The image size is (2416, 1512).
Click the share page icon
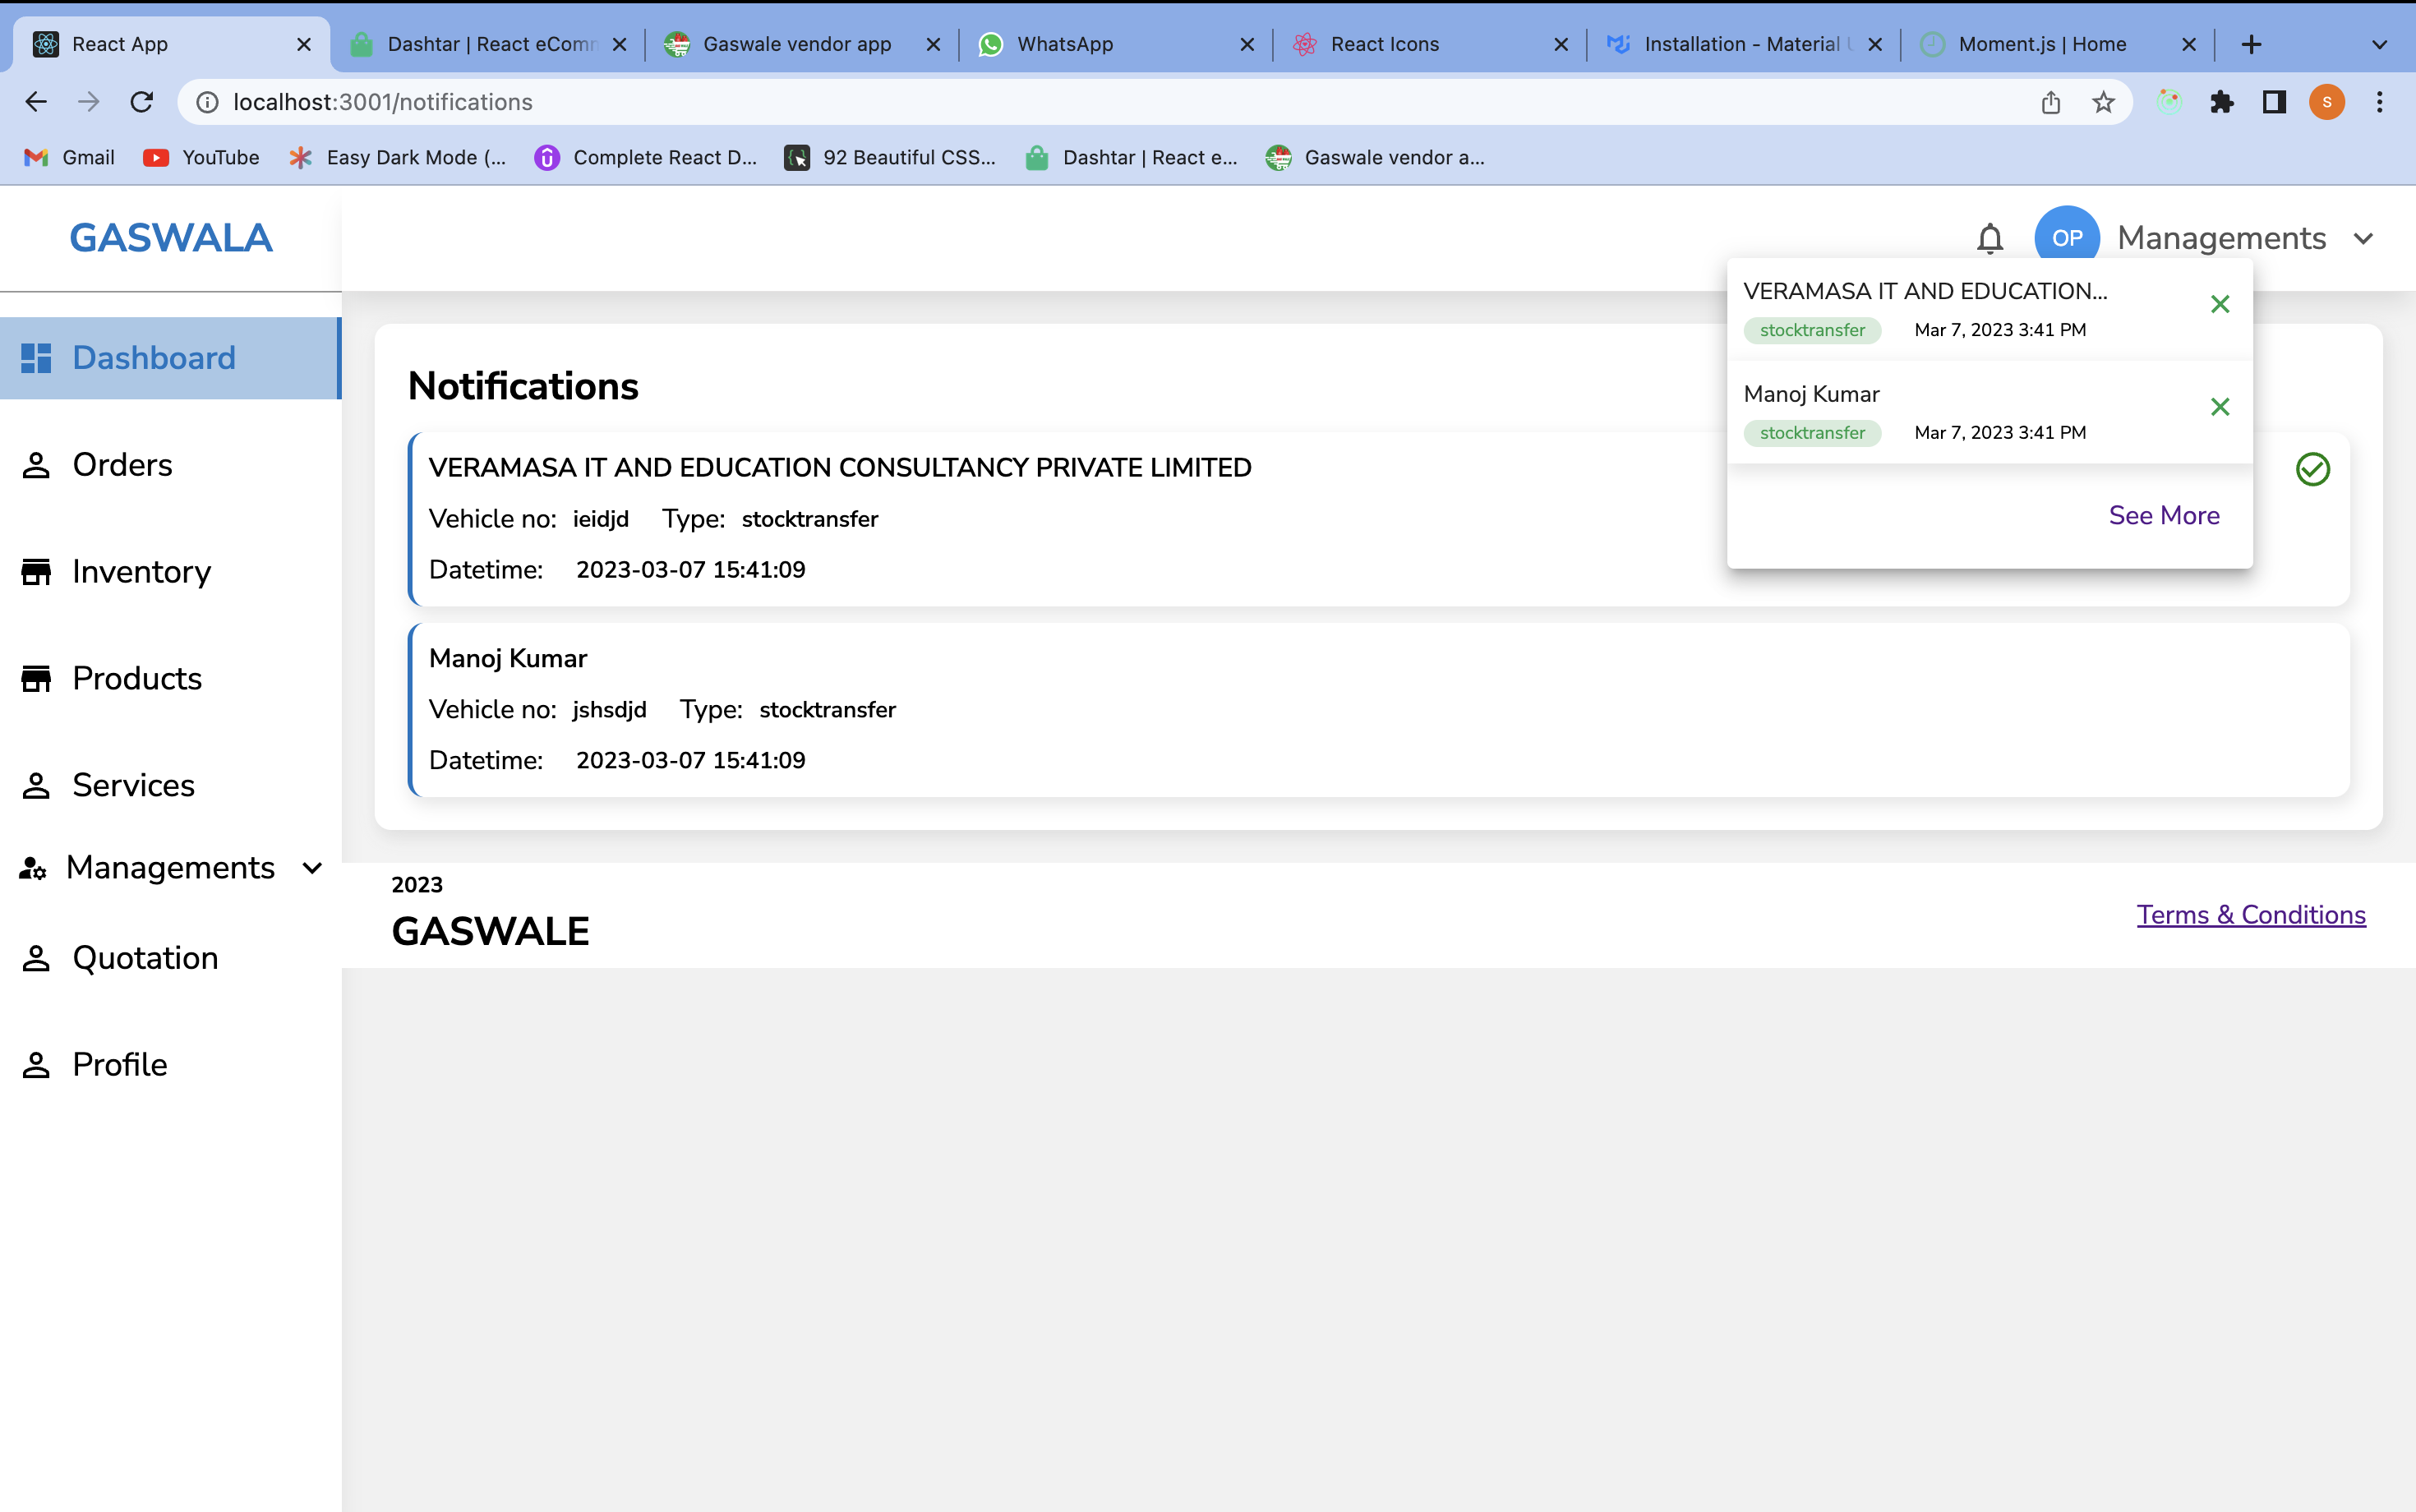point(2050,102)
